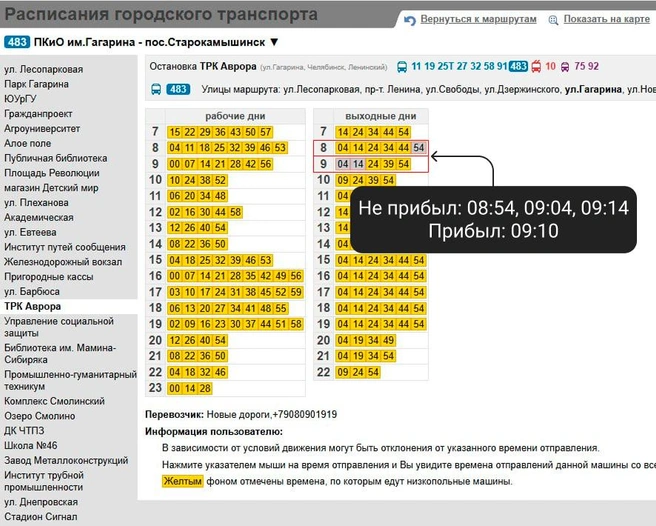
Task: Select stop Пригородные кассы
Action: tap(49, 277)
